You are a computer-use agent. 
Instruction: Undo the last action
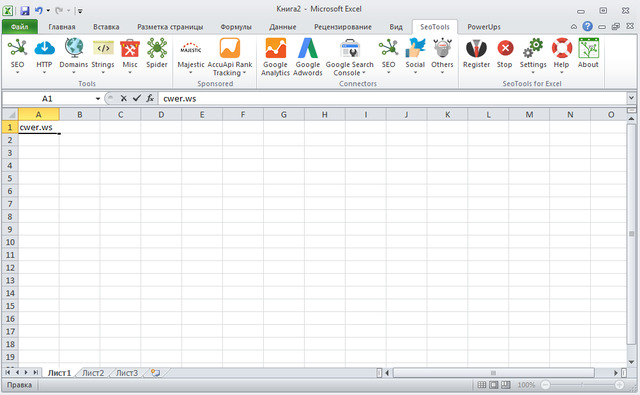[x=38, y=11]
